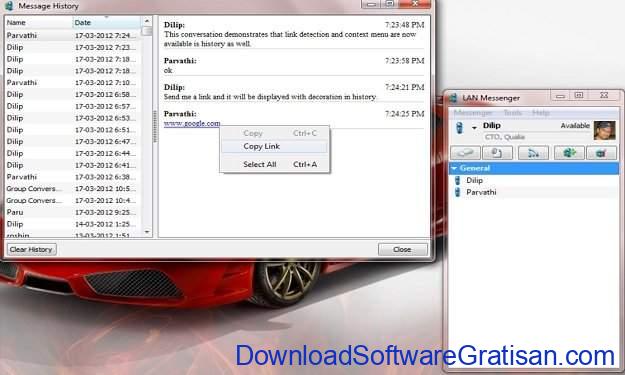Open the www.google.com link in the conversation
The width and height of the screenshot is (625, 375).
192,124
